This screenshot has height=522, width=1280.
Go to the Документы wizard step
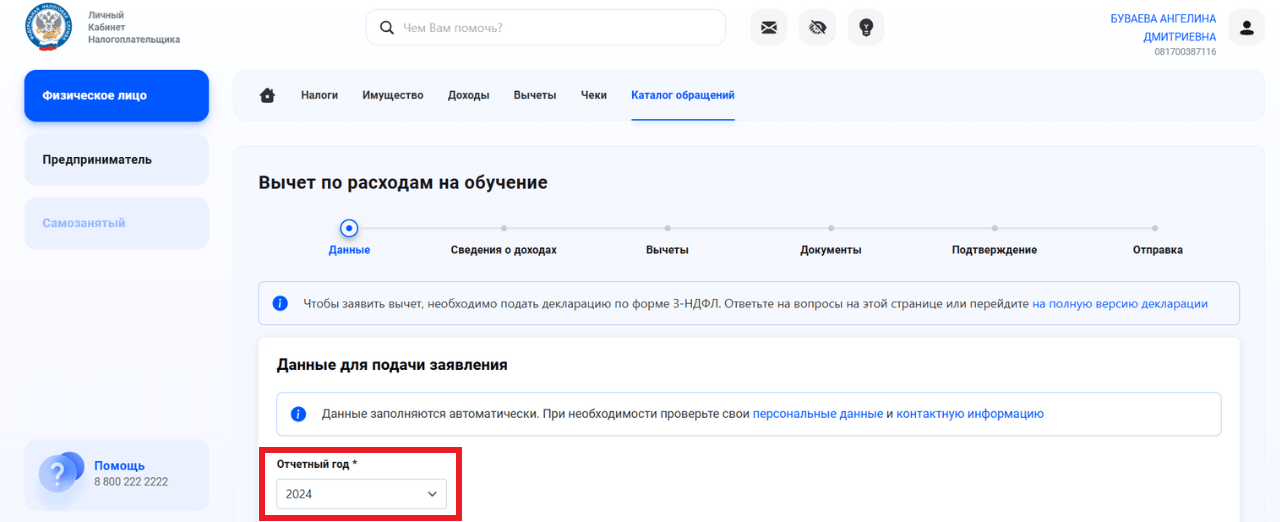(831, 250)
